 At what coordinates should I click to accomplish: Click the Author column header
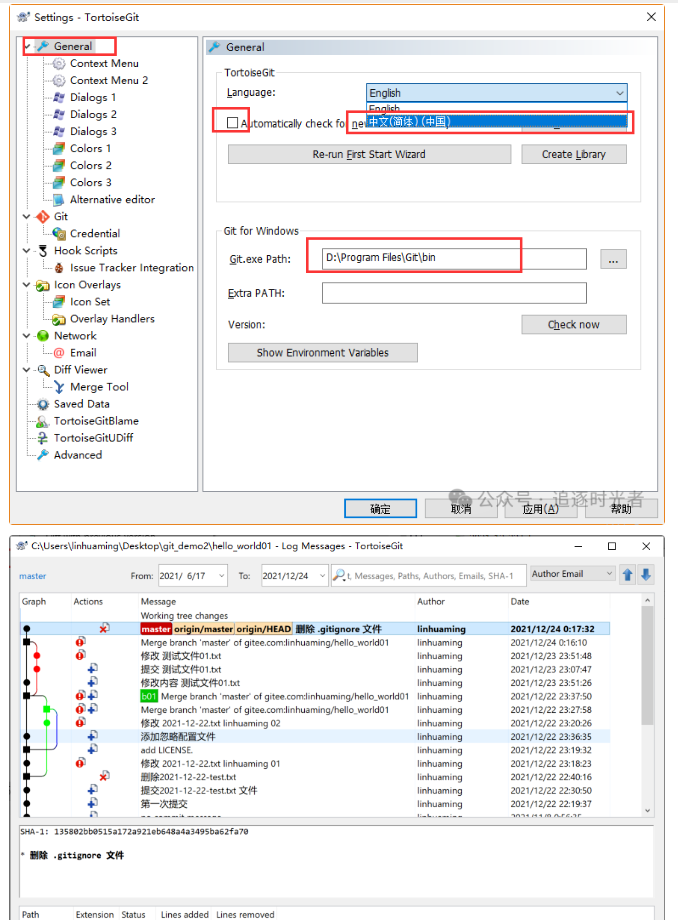pos(431,601)
